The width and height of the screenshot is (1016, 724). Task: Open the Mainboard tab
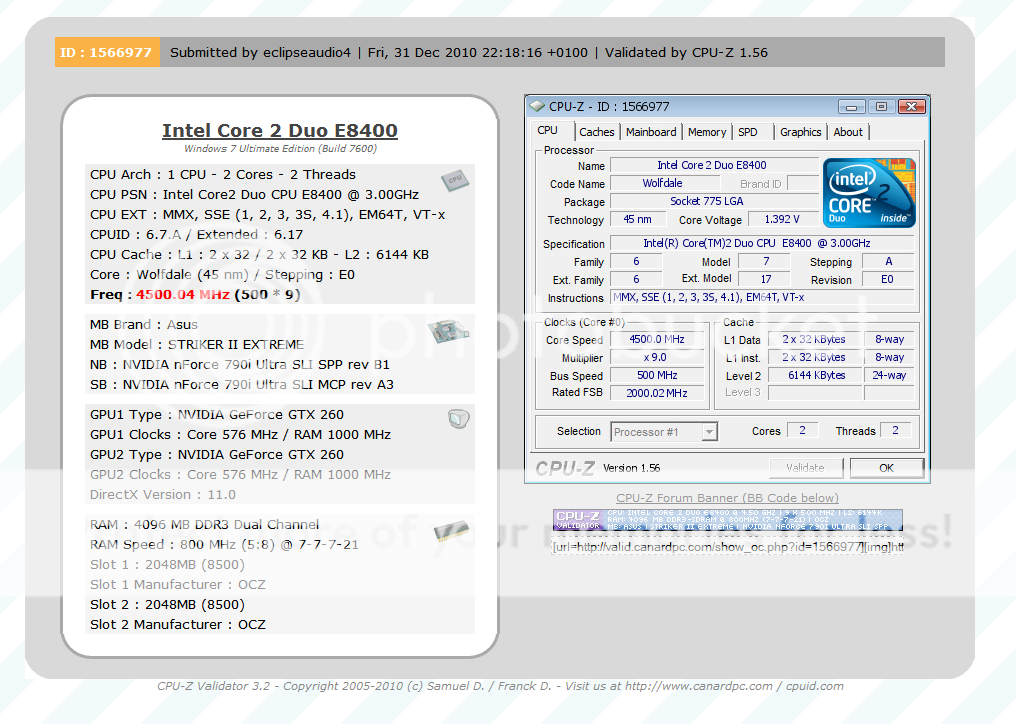(651, 132)
